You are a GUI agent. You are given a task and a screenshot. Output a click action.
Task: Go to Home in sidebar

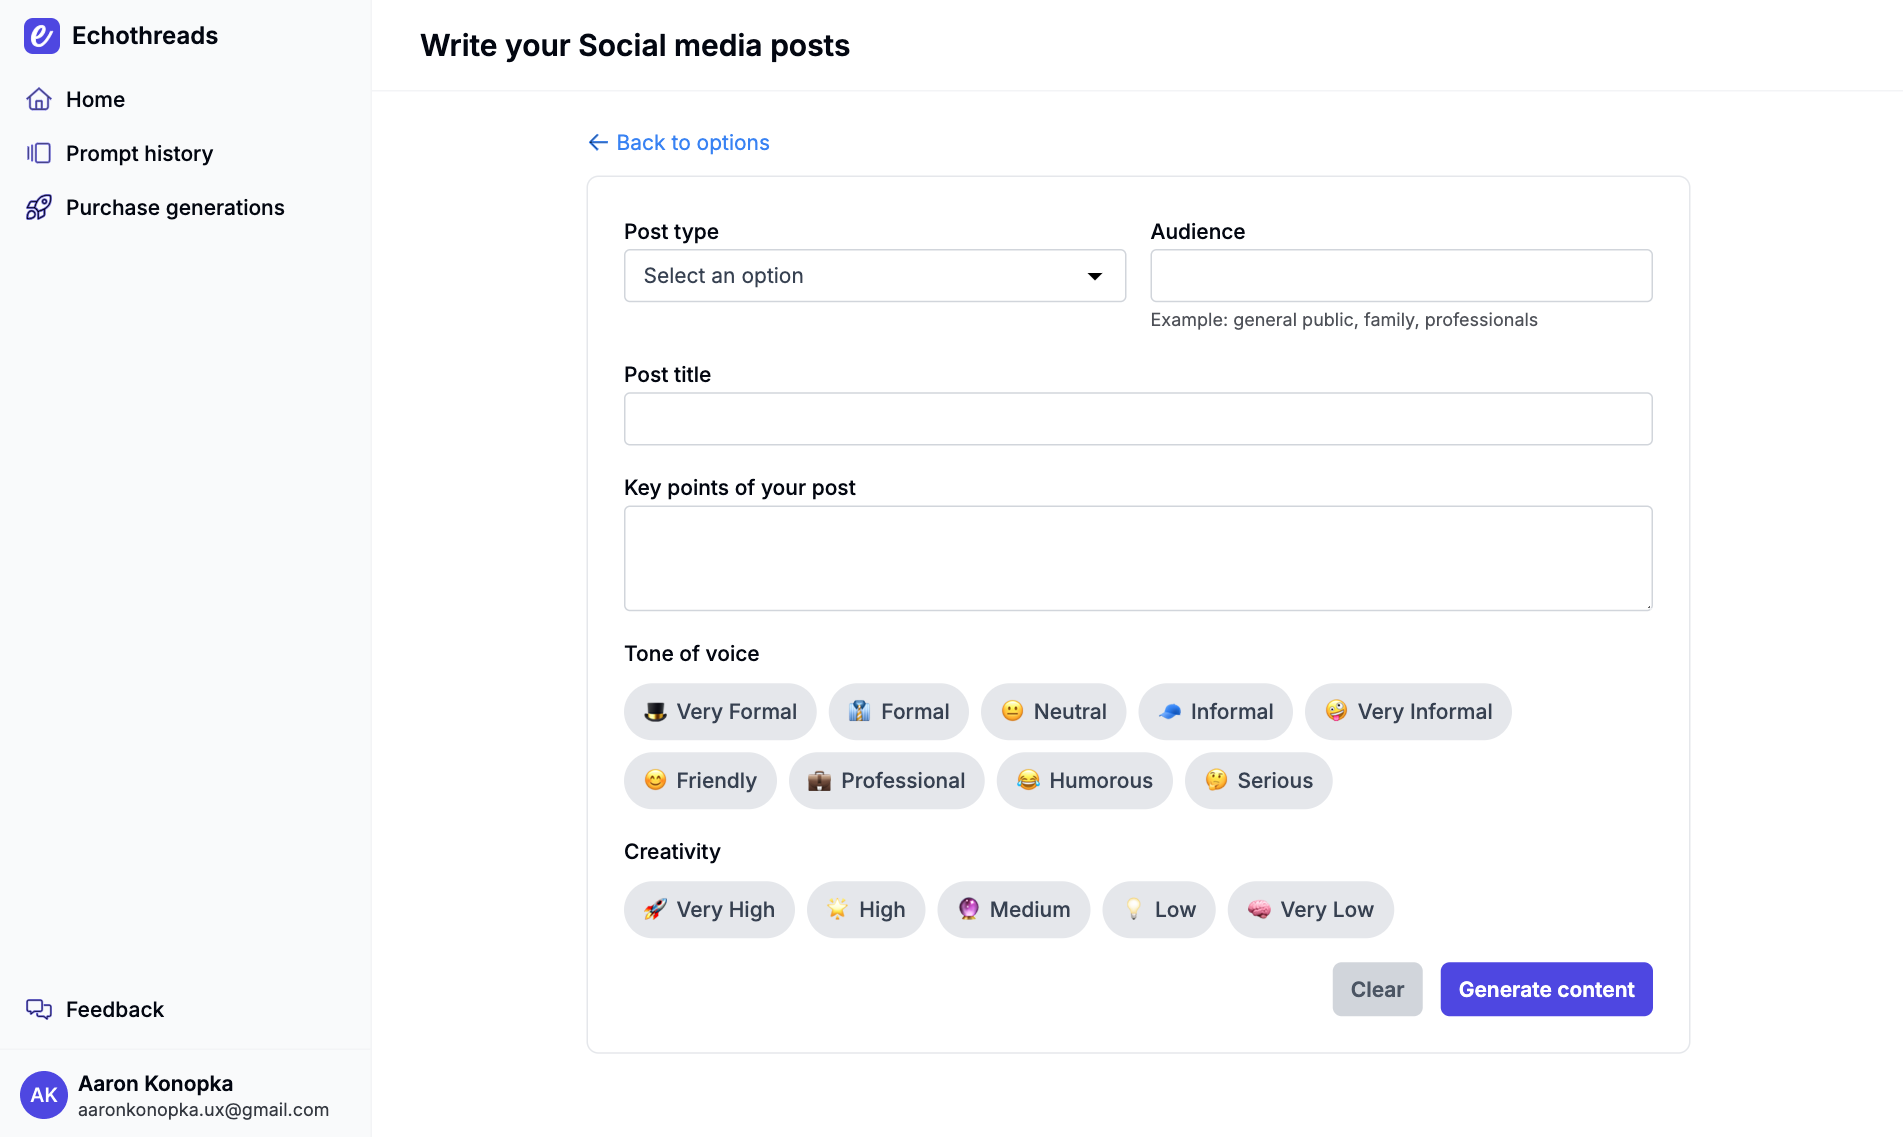(95, 99)
